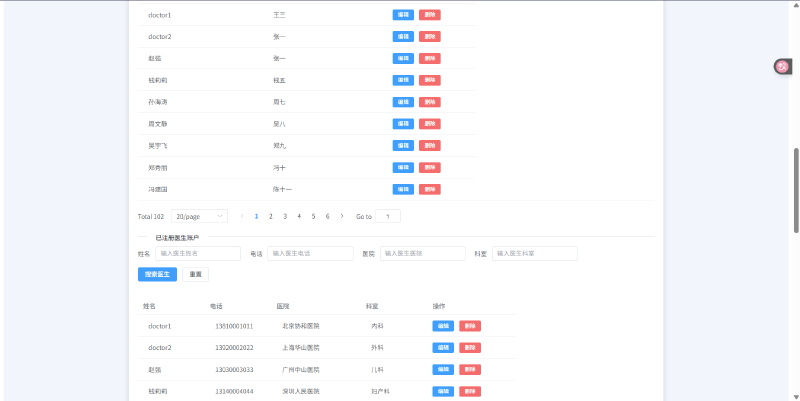Focus the 科室 department input field
This screenshot has width=800, height=401.
(535, 254)
